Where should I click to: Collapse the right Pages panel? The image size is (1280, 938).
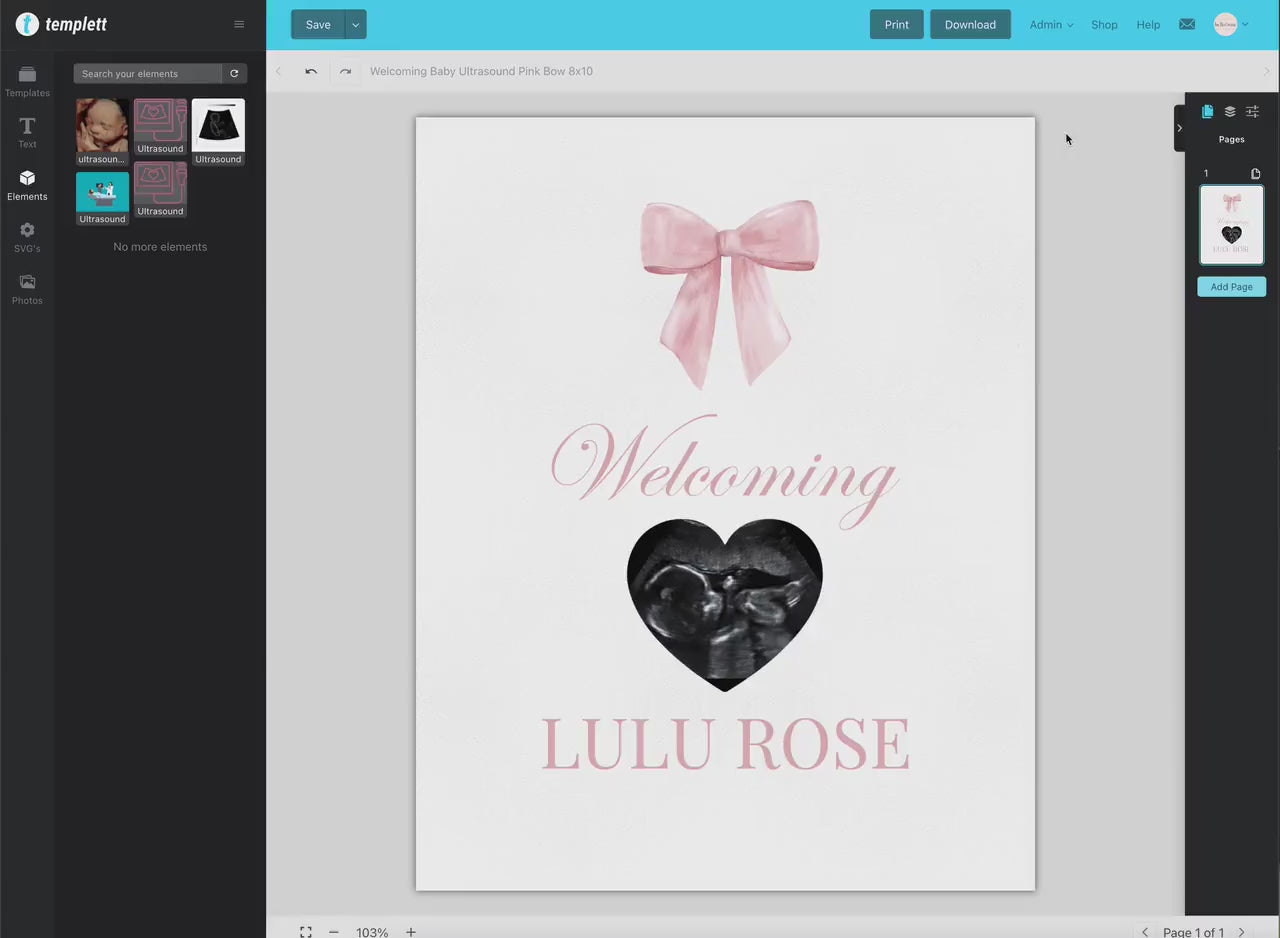pyautogui.click(x=1179, y=128)
